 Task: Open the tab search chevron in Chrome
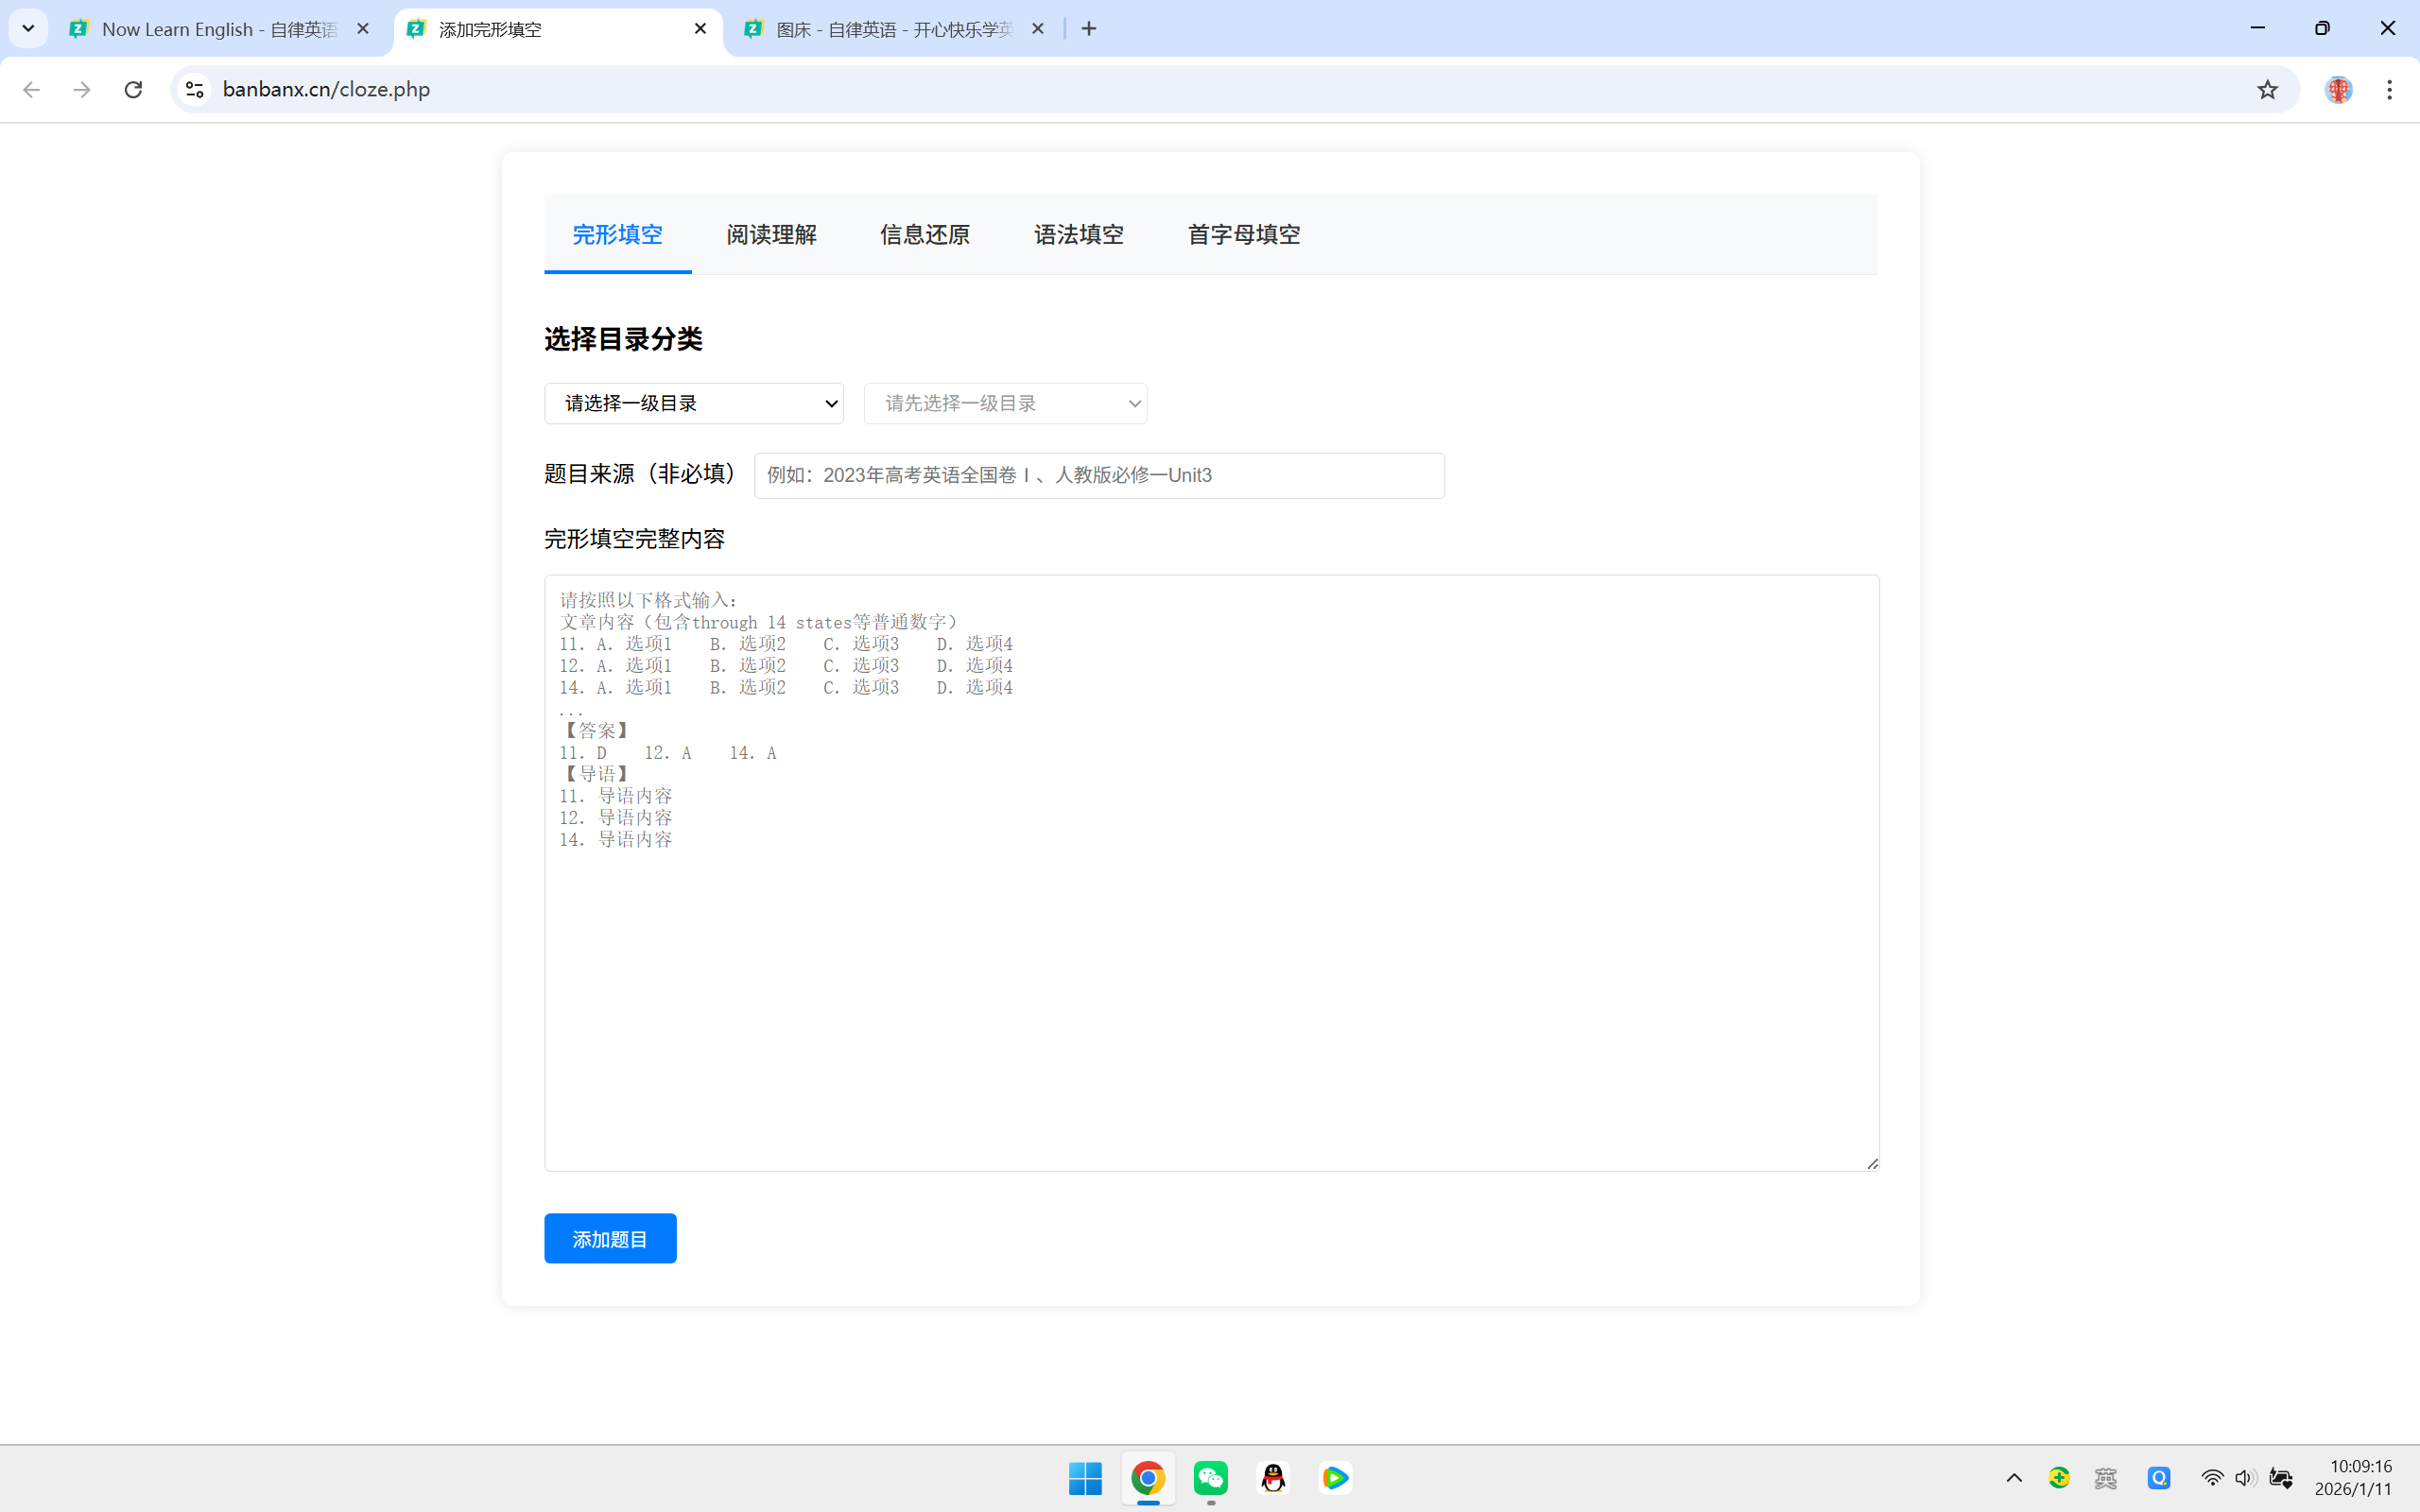click(28, 29)
